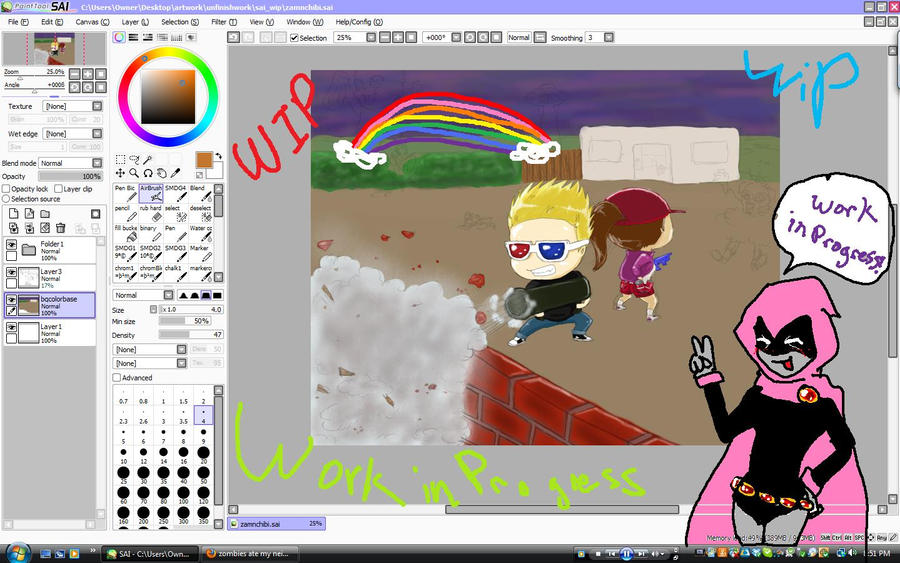Adjust the brush Density slider
This screenshot has width=900, height=563.
click(191, 335)
